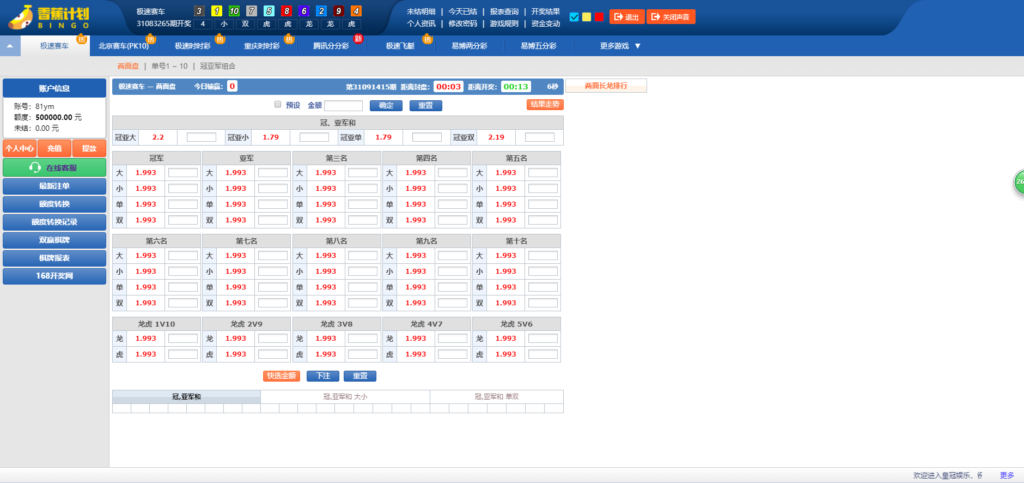
Task: Open the 冠,亚军和 大小 tab
Action: pyautogui.click(x=345, y=397)
